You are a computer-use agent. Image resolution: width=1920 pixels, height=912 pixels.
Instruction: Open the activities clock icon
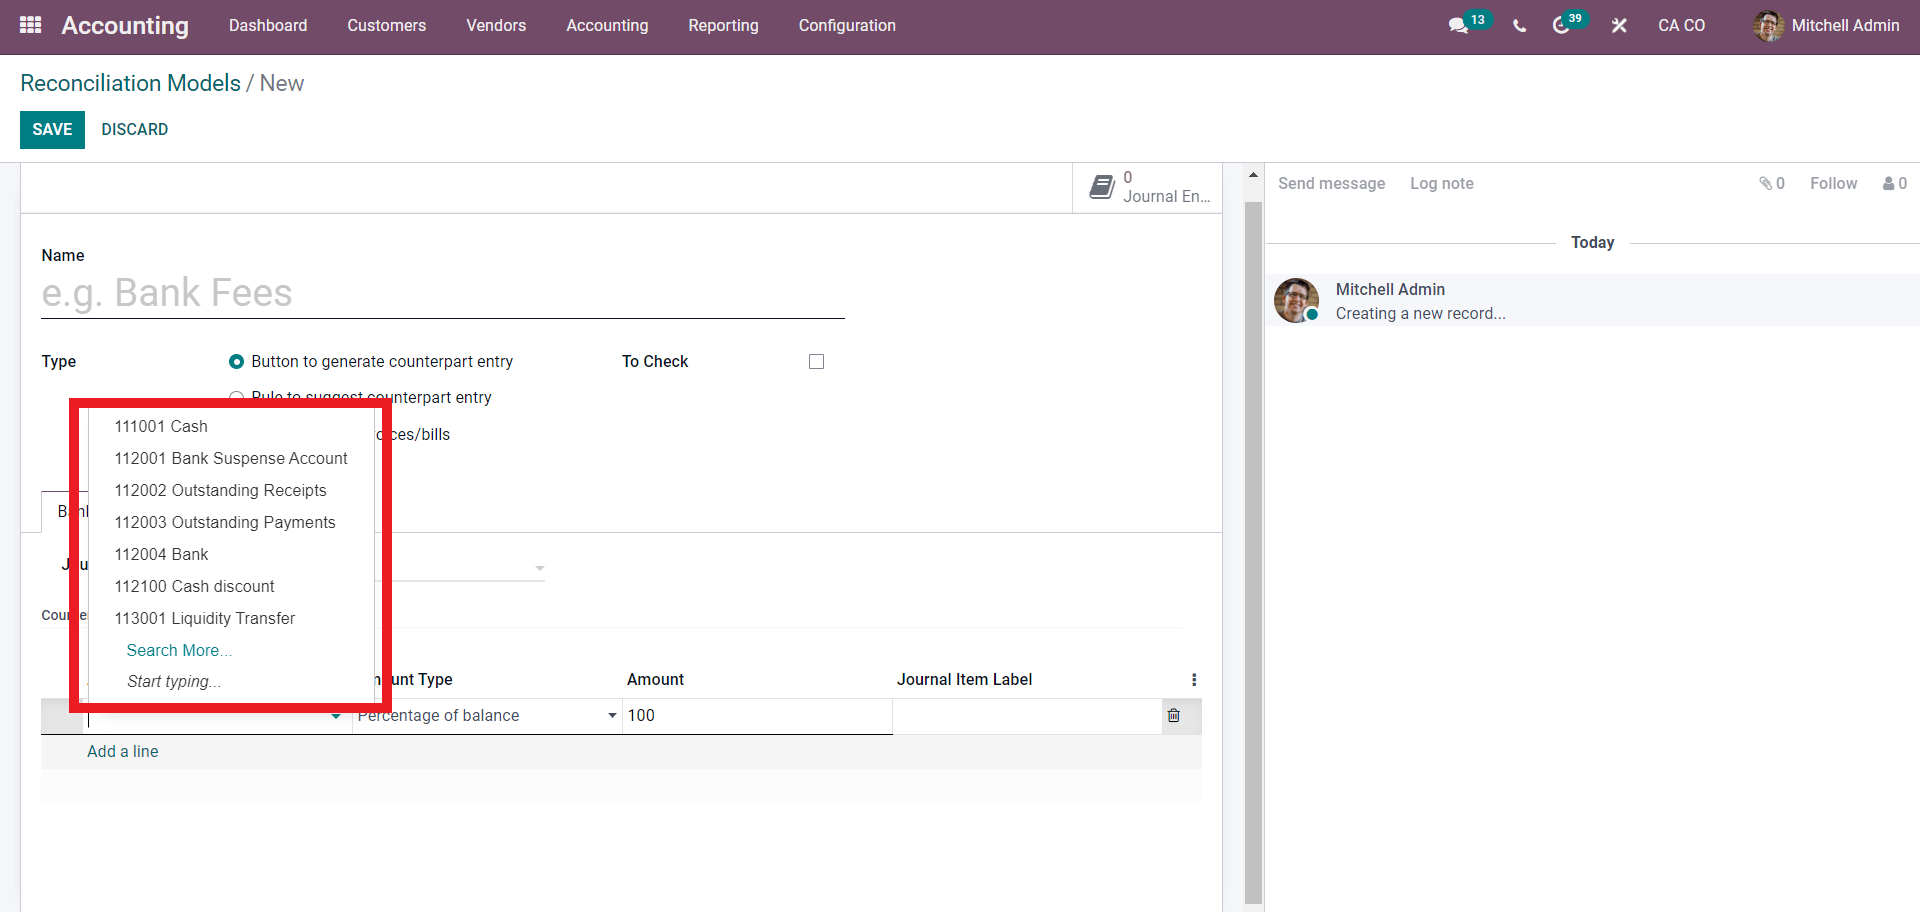(x=1560, y=26)
